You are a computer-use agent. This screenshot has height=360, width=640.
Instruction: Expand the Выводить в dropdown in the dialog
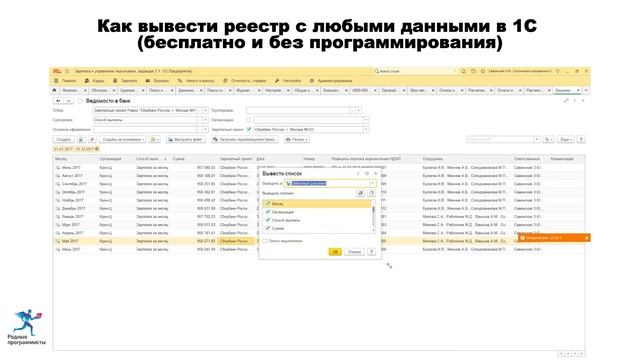point(372,184)
